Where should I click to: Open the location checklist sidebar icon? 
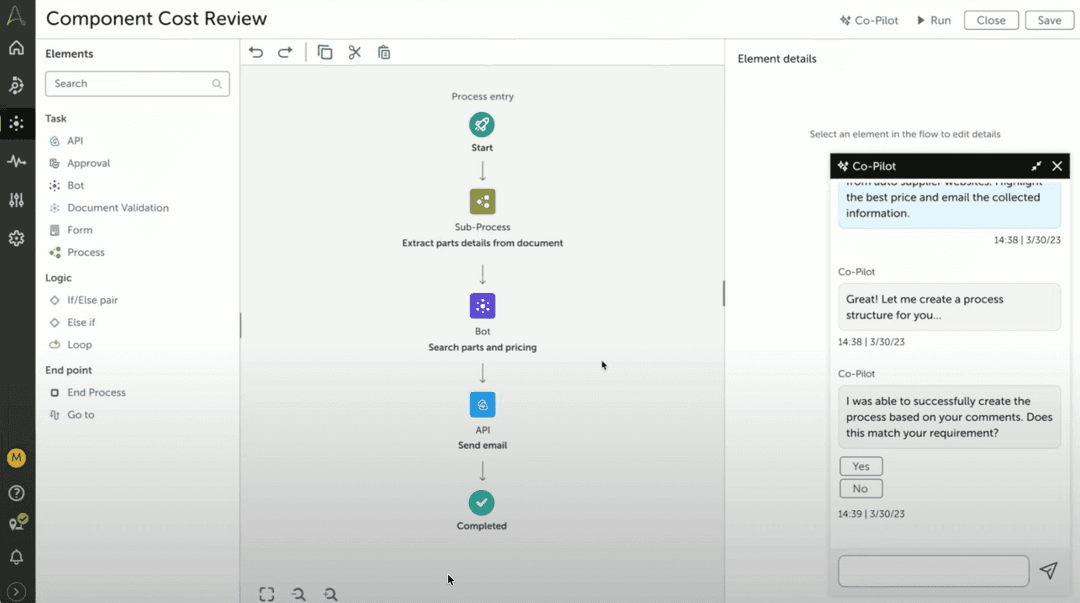[x=18, y=522]
